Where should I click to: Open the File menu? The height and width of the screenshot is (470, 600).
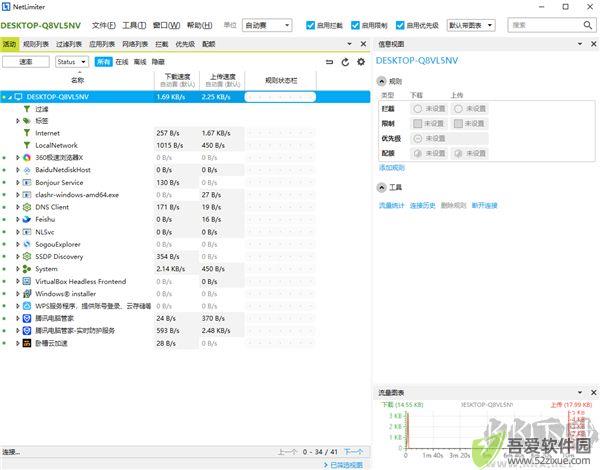[104, 25]
